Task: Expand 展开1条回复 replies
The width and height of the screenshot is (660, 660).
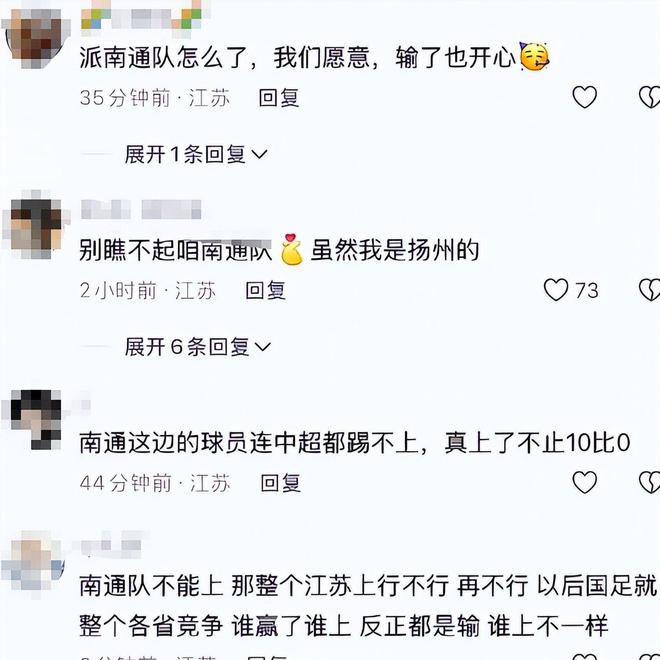Action: tap(196, 154)
